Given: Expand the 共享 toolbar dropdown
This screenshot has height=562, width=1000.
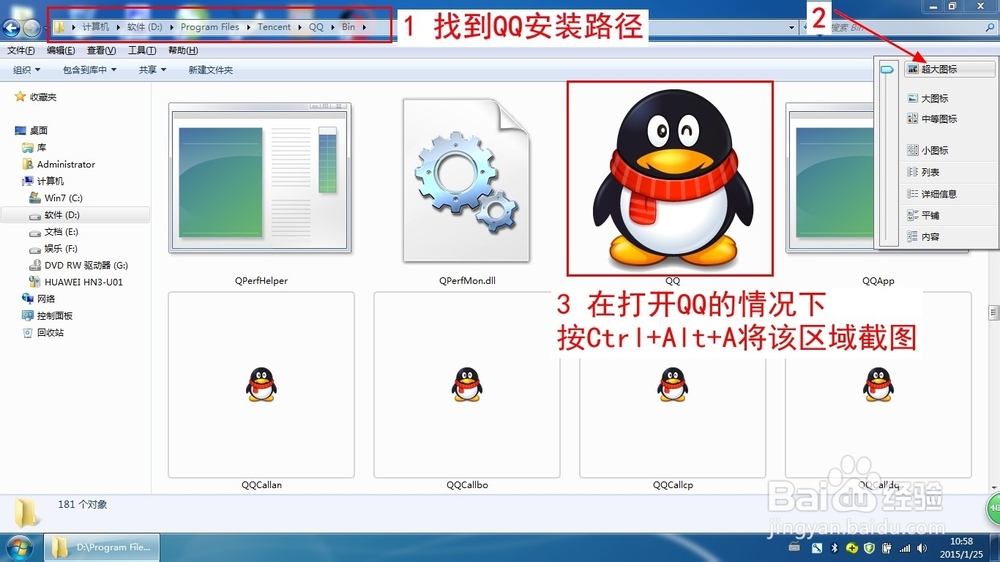Looking at the screenshot, I should click(152, 70).
